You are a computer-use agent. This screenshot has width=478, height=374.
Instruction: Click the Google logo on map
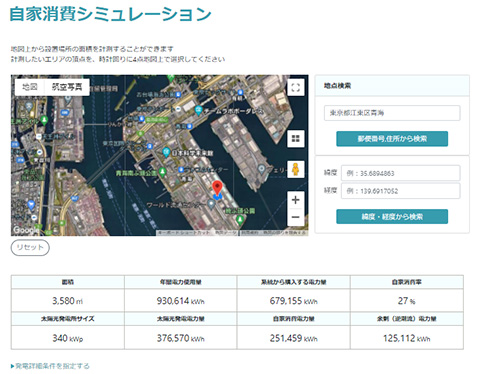pyautogui.click(x=26, y=230)
